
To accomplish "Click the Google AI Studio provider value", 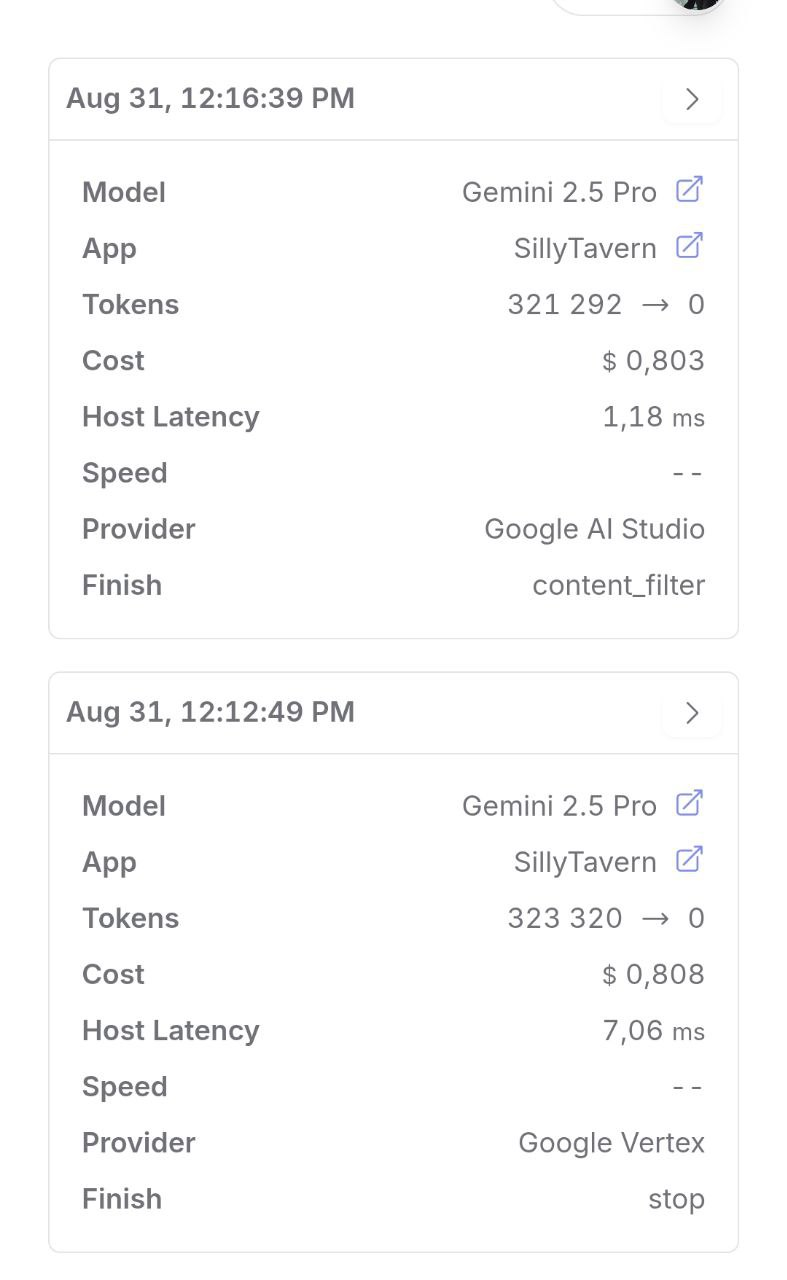I will (594, 529).
